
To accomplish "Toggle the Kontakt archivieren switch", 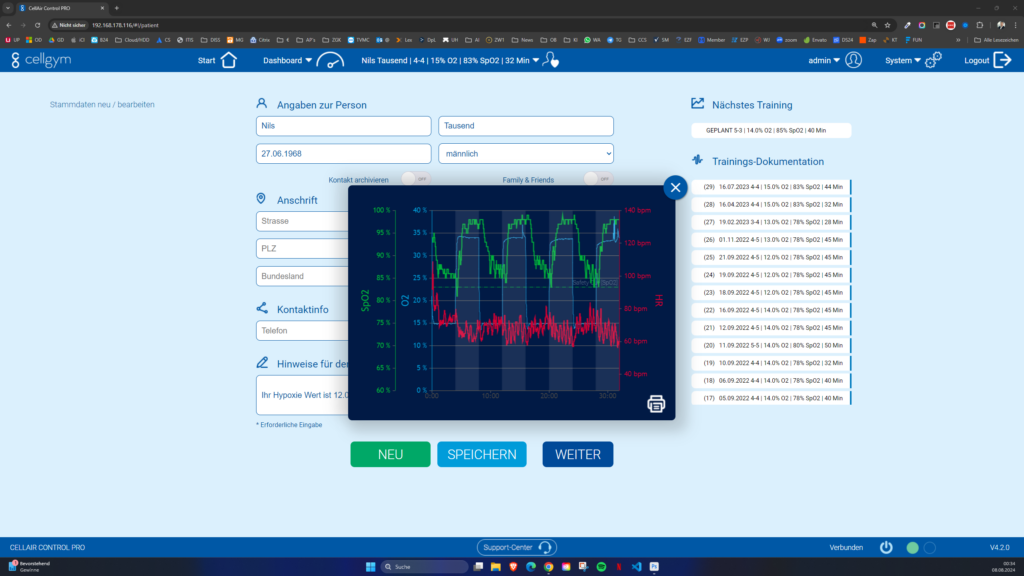I will click(414, 179).
